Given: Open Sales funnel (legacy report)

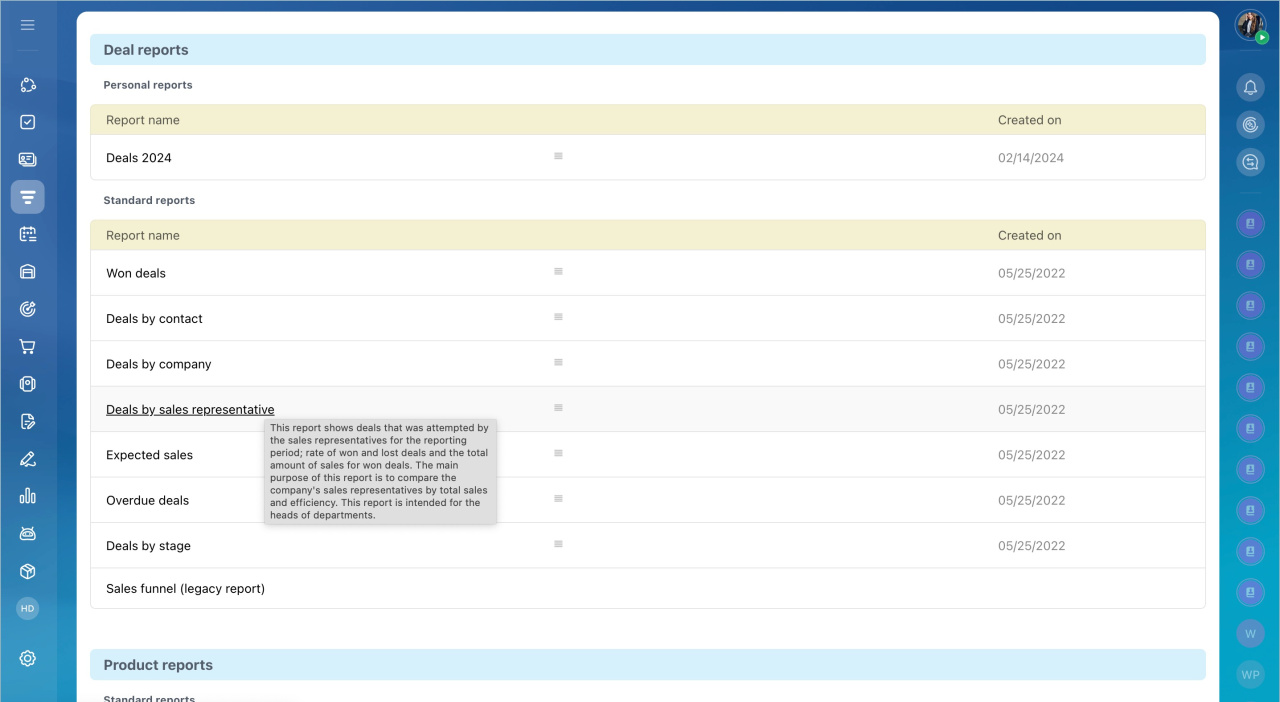Looking at the screenshot, I should pyautogui.click(x=185, y=589).
